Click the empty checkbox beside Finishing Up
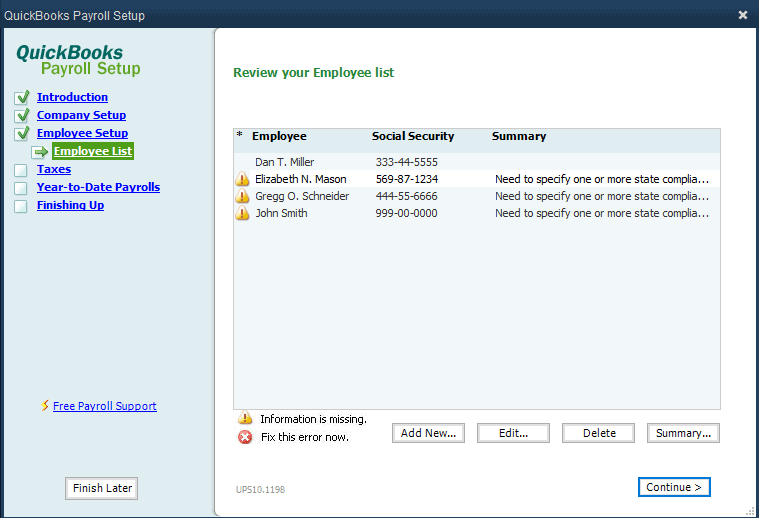759x518 pixels. point(21,206)
